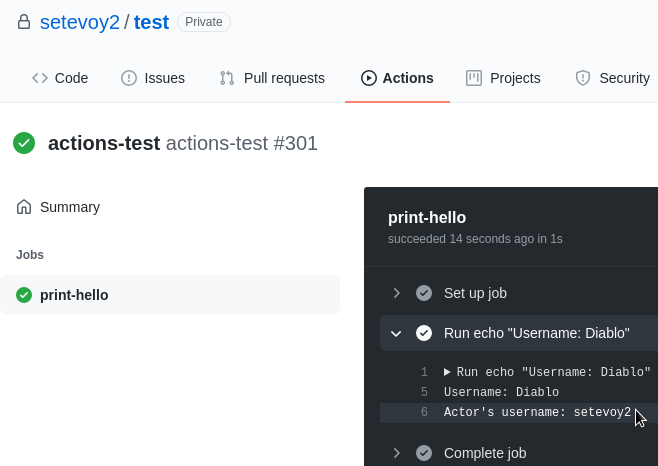658x466 pixels.
Task: Select log line 6 number
Action: (424, 412)
